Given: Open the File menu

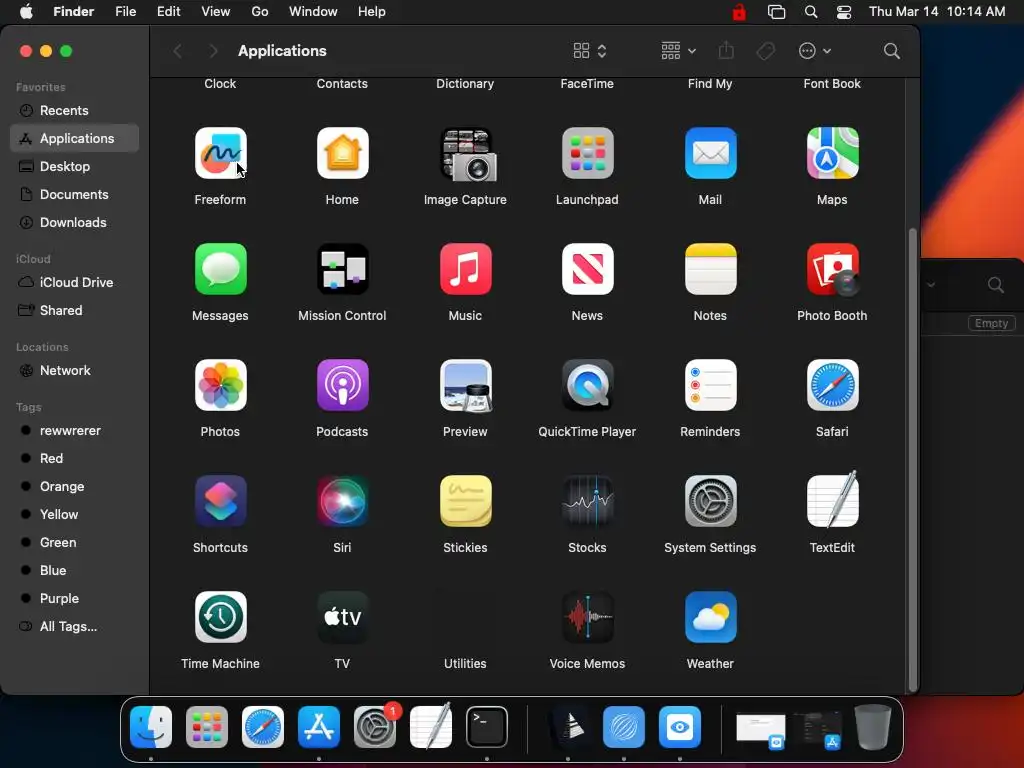Looking at the screenshot, I should [125, 12].
